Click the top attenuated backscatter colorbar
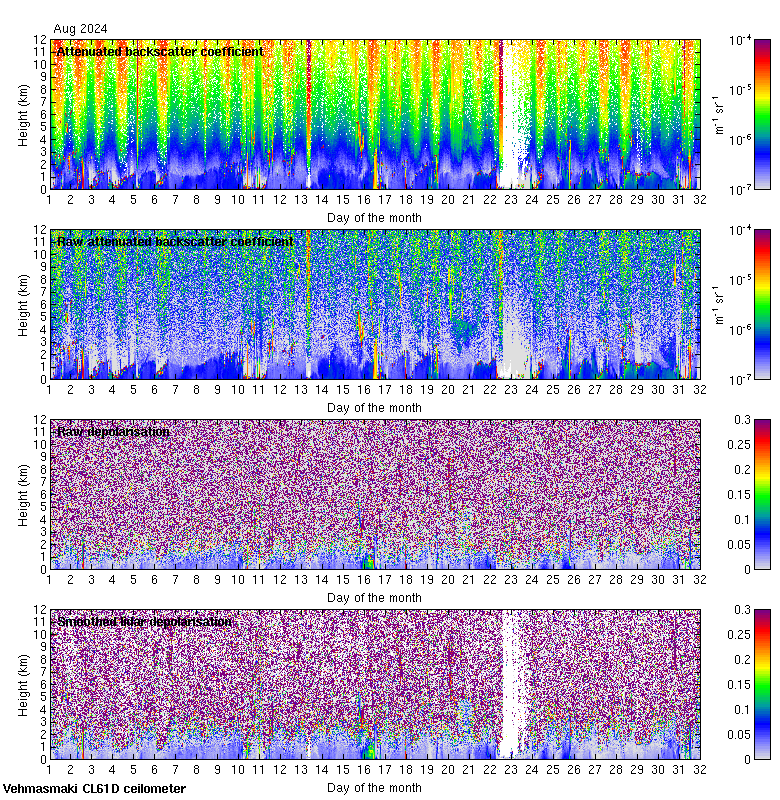The width and height of the screenshot is (780, 800). [735, 114]
